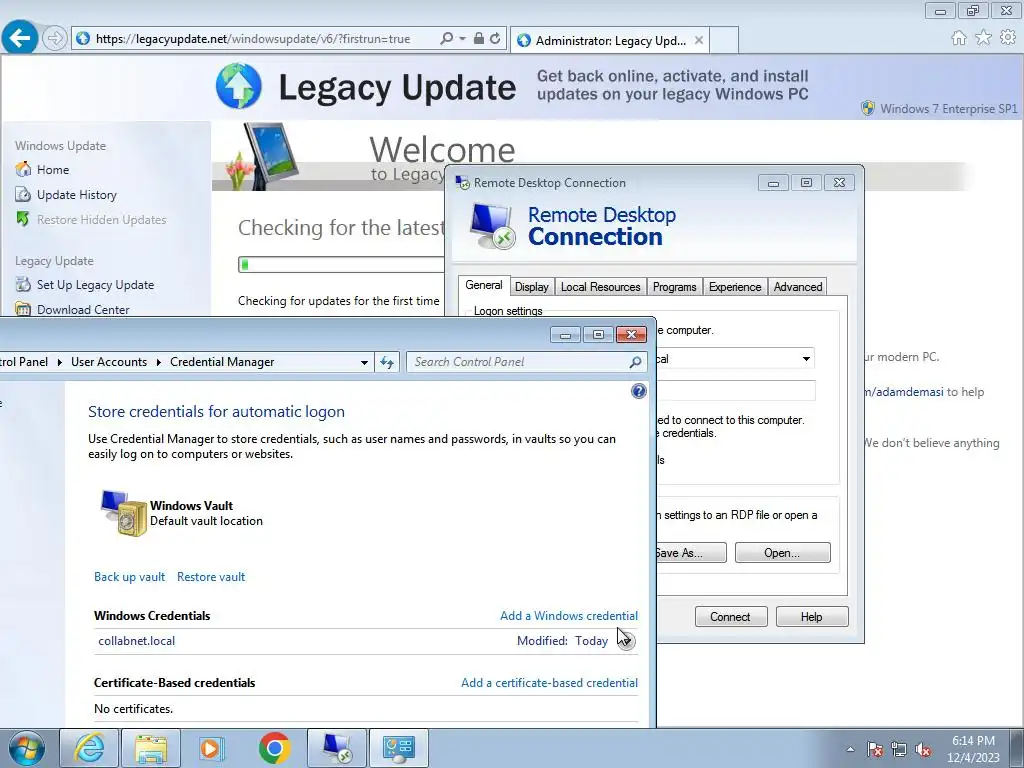
Task: Show hidden system tray icons arrow
Action: [x=850, y=749]
